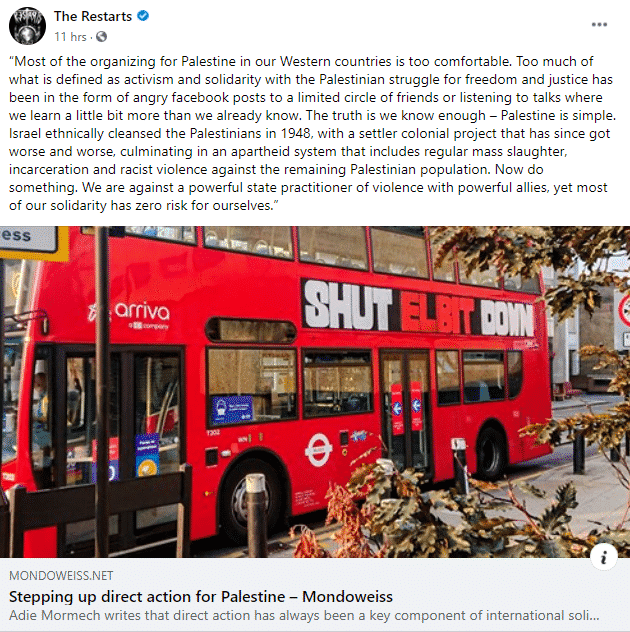Click the bus middle doors with arrows

coord(405,411)
